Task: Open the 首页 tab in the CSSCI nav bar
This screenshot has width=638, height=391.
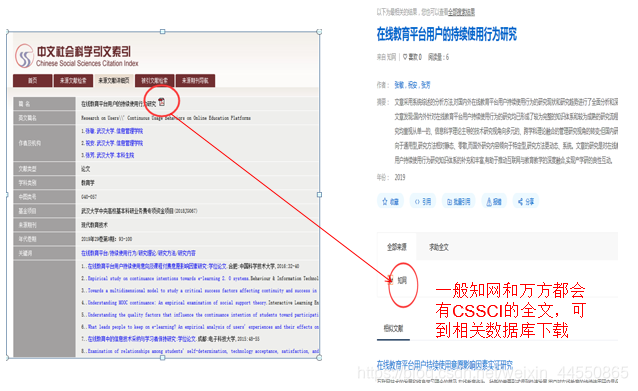Action: click(33, 81)
